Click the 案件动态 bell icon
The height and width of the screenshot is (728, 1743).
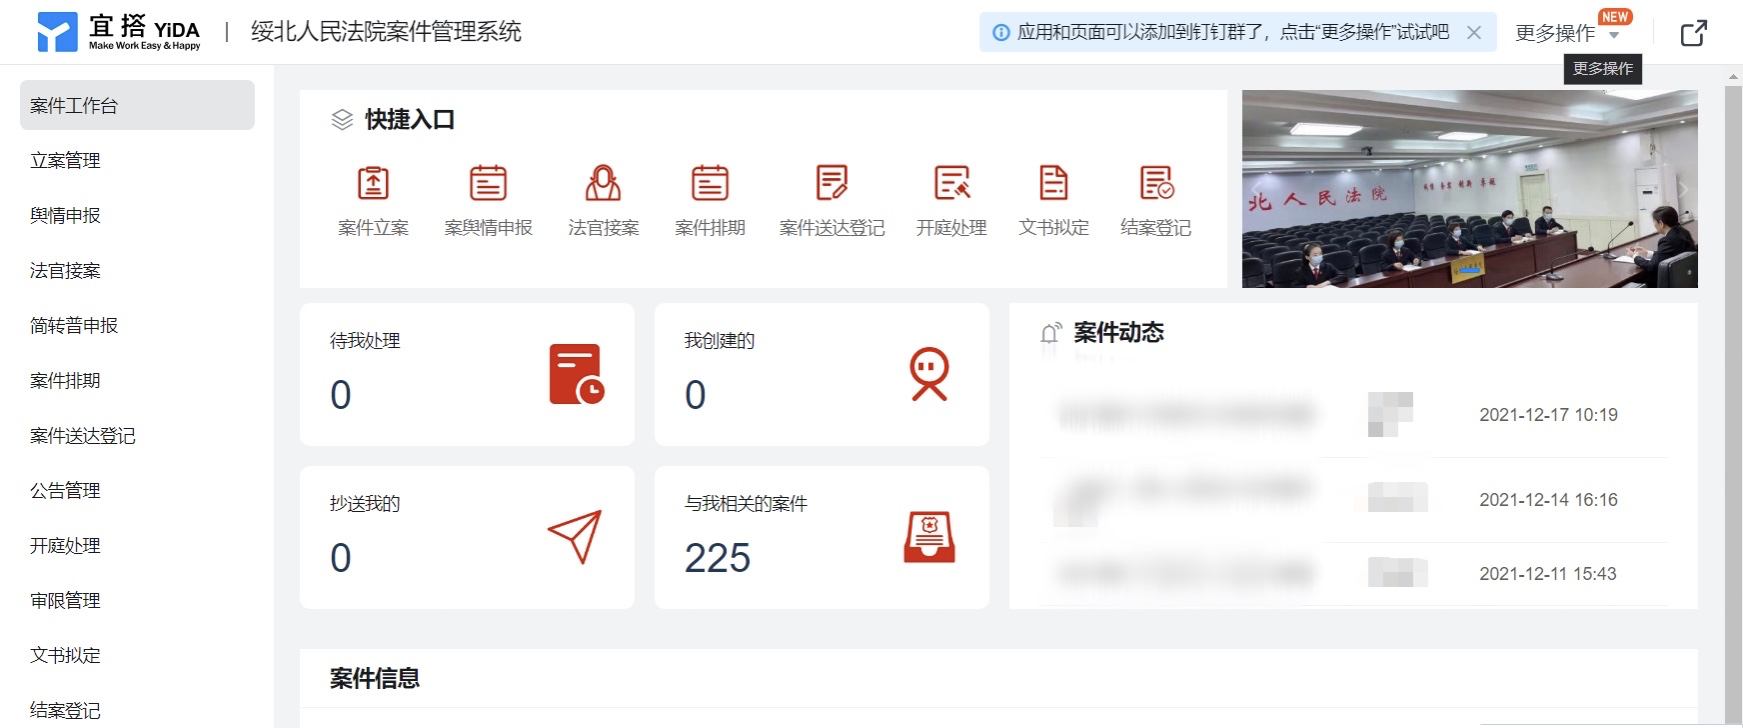point(1050,333)
